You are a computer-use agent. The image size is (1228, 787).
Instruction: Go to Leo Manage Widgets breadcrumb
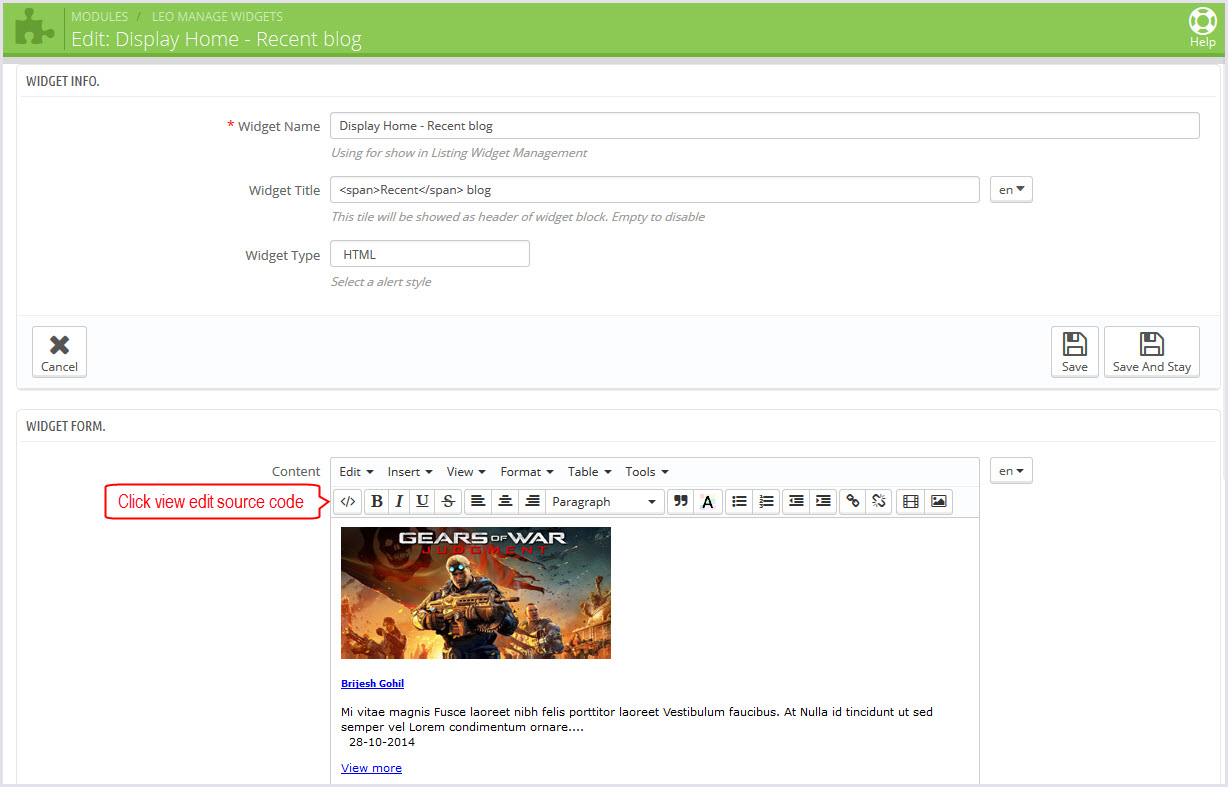pos(217,17)
